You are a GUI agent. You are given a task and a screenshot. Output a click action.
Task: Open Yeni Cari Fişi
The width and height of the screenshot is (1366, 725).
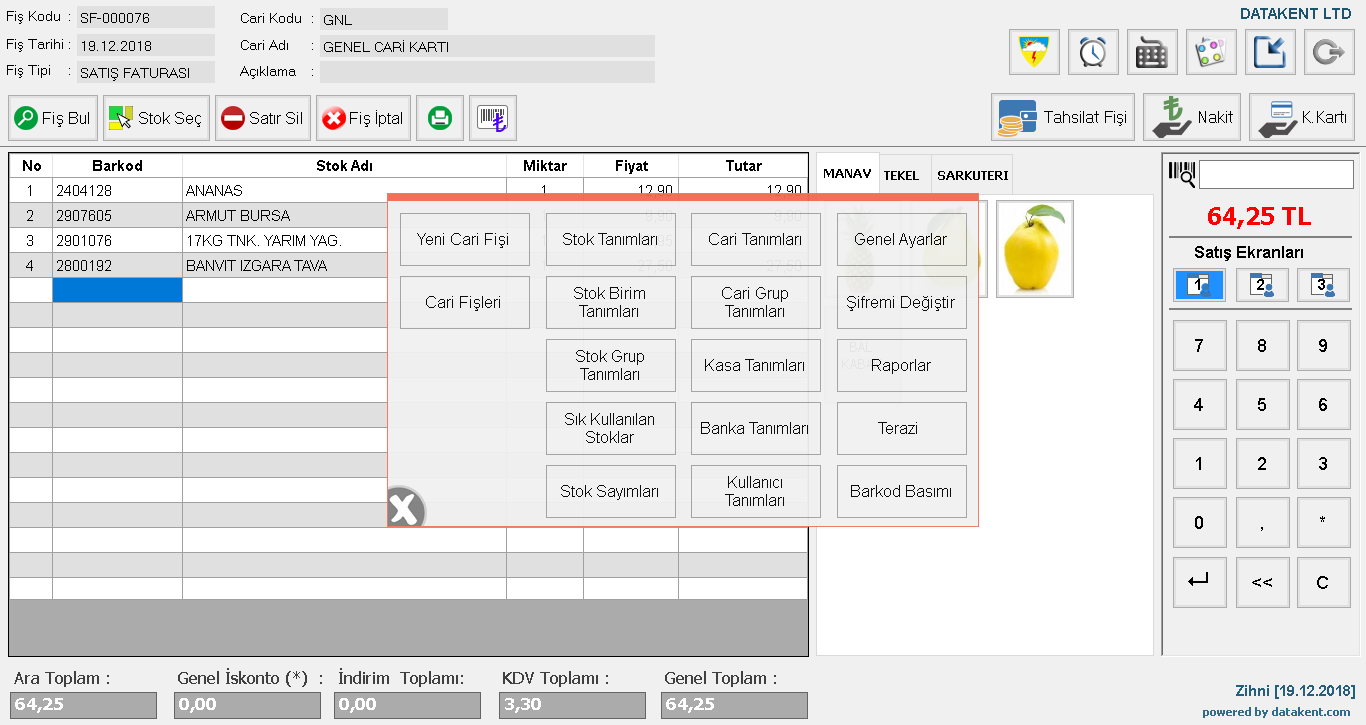(465, 239)
